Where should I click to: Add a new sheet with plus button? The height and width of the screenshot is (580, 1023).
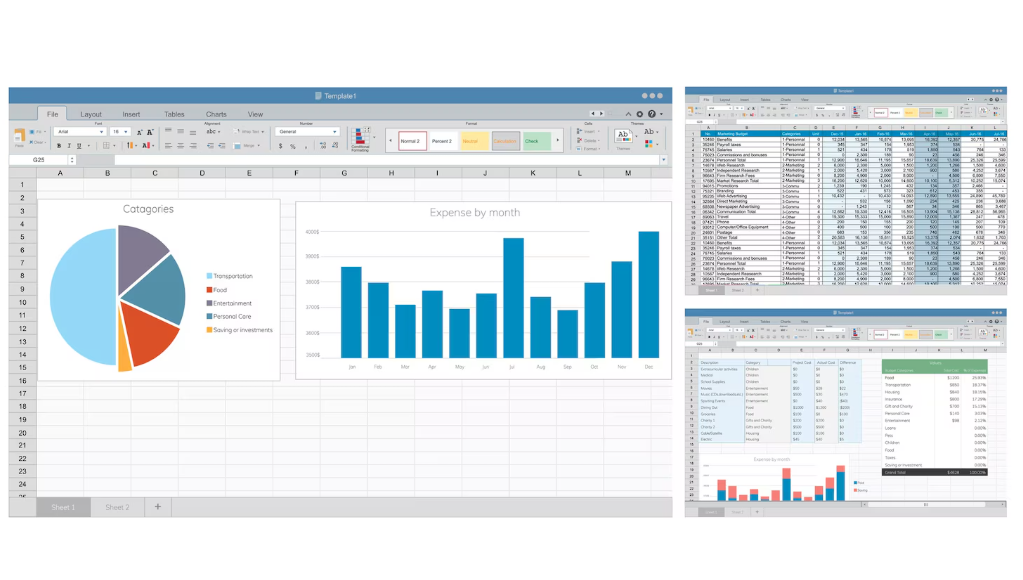157,507
